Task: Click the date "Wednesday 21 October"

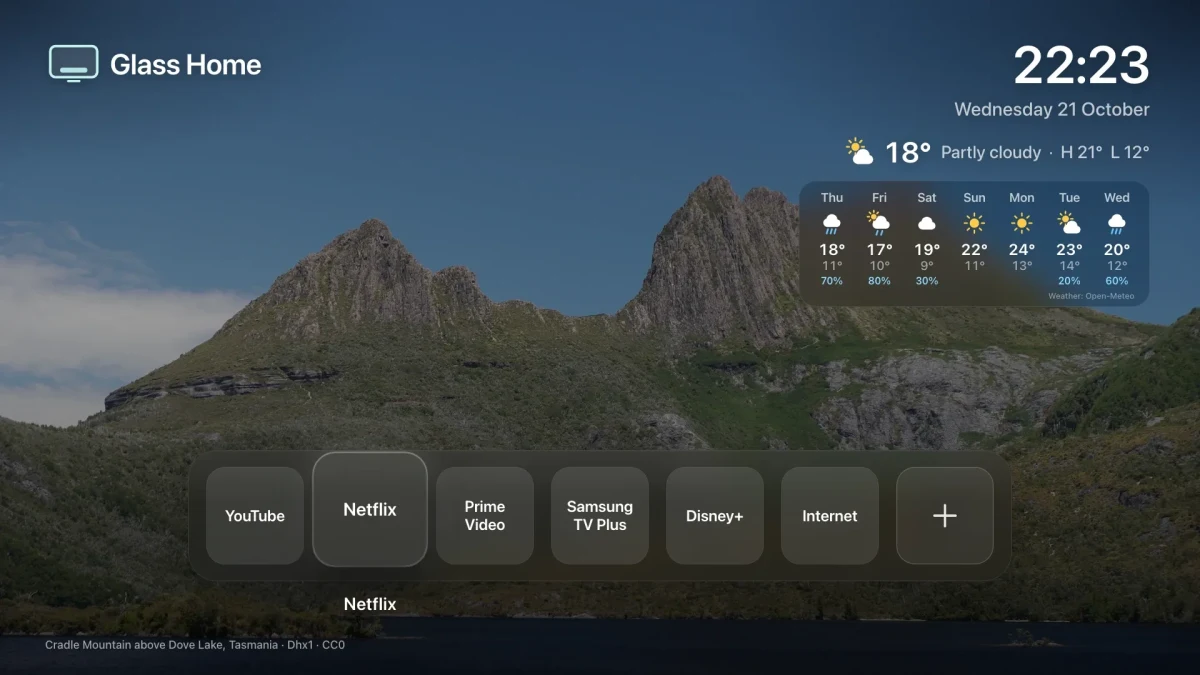Action: (1052, 110)
